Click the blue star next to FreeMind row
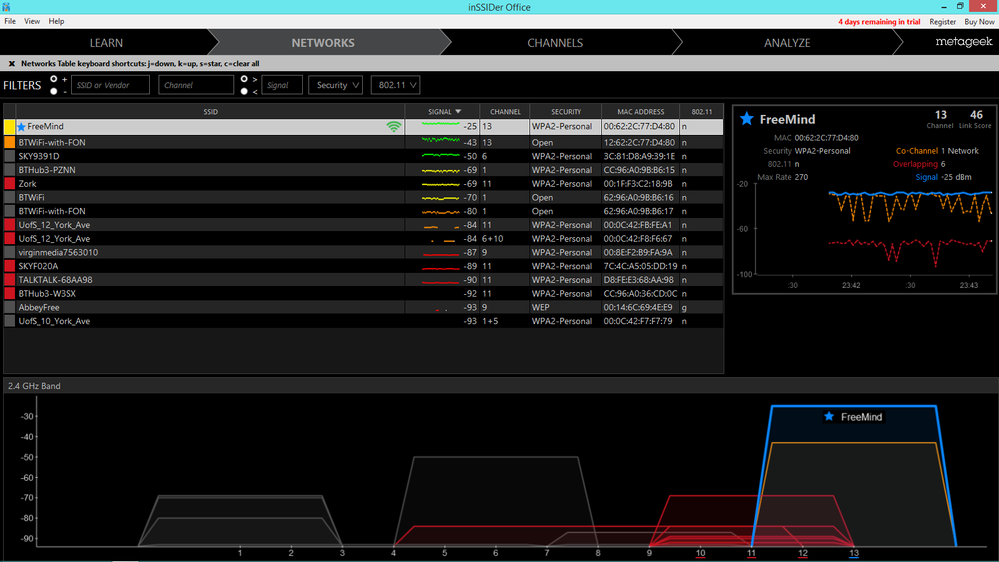This screenshot has width=999, height=562. click(x=21, y=127)
